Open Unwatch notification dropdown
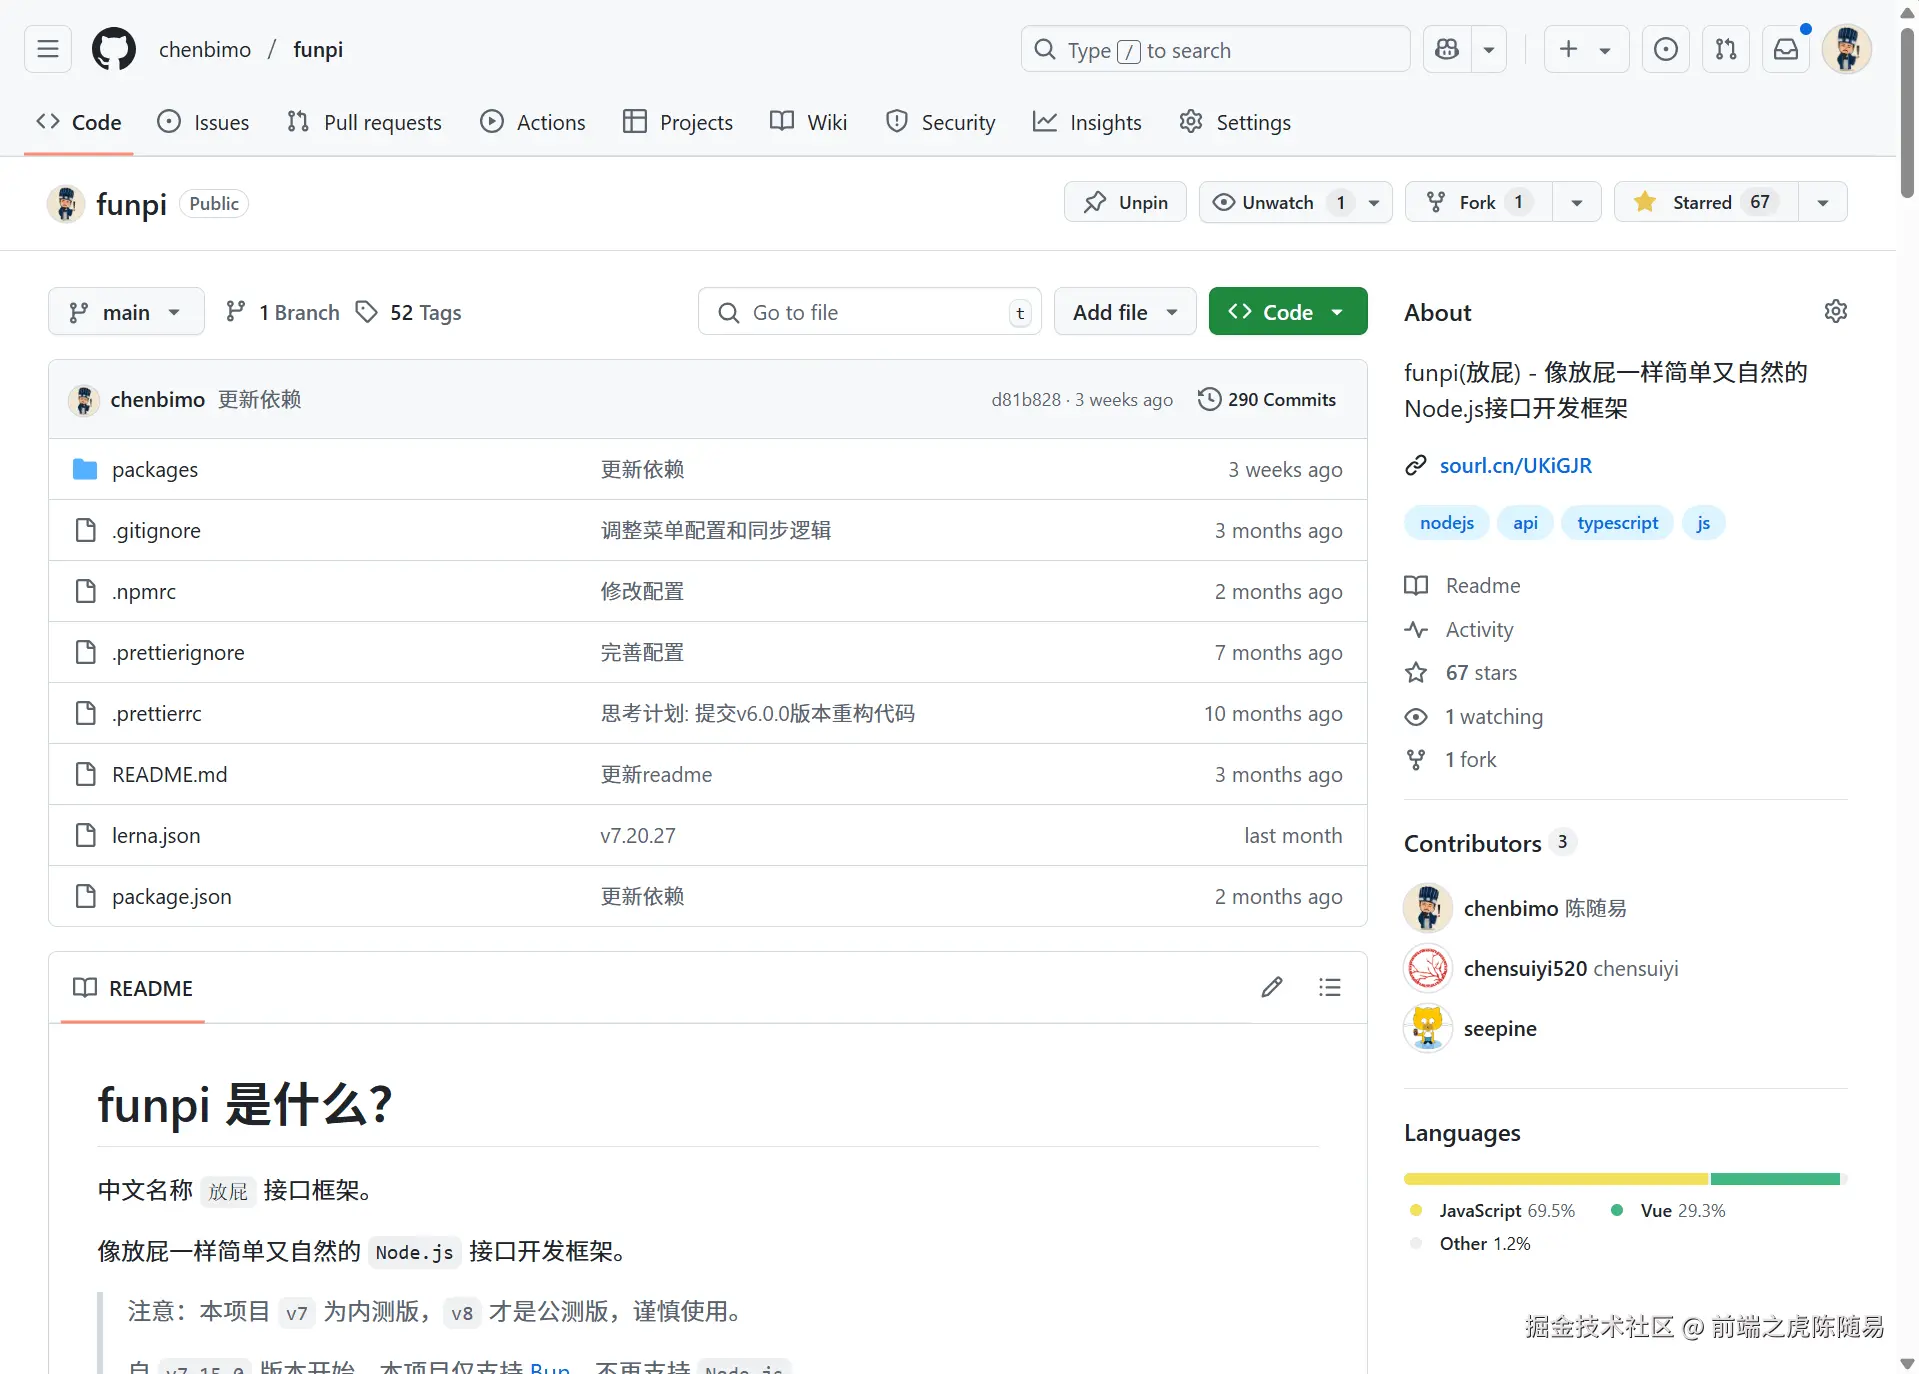The width and height of the screenshot is (1919, 1374). click(1296, 202)
